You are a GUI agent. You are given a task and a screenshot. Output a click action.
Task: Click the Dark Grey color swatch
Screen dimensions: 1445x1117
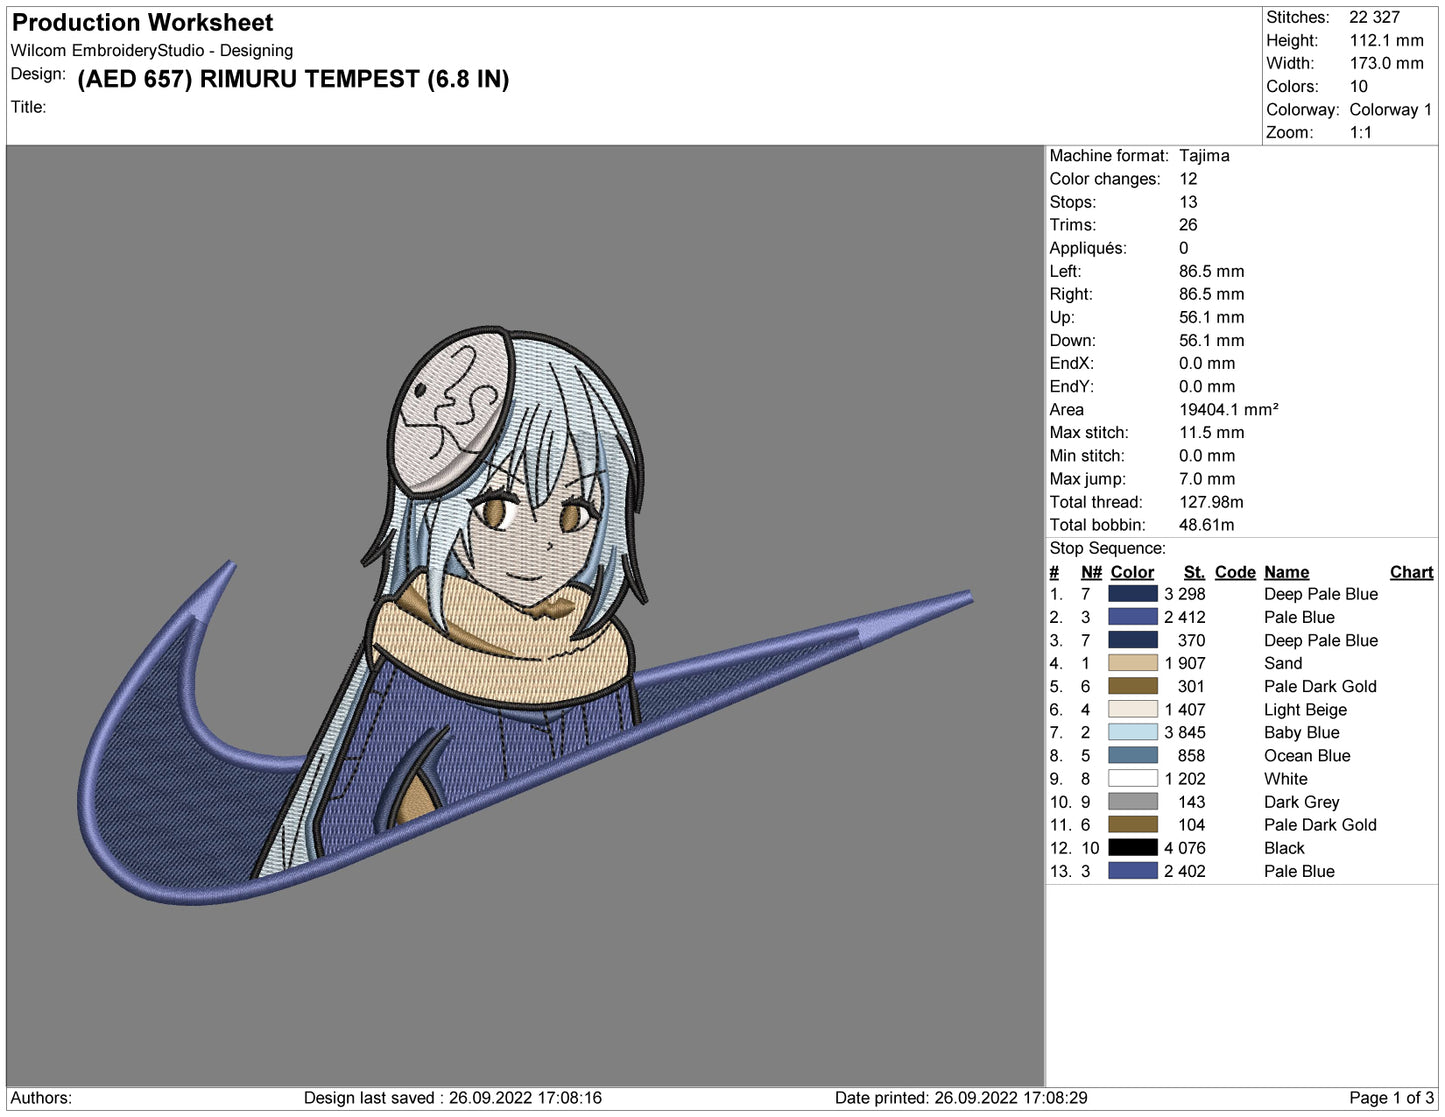click(x=1132, y=801)
